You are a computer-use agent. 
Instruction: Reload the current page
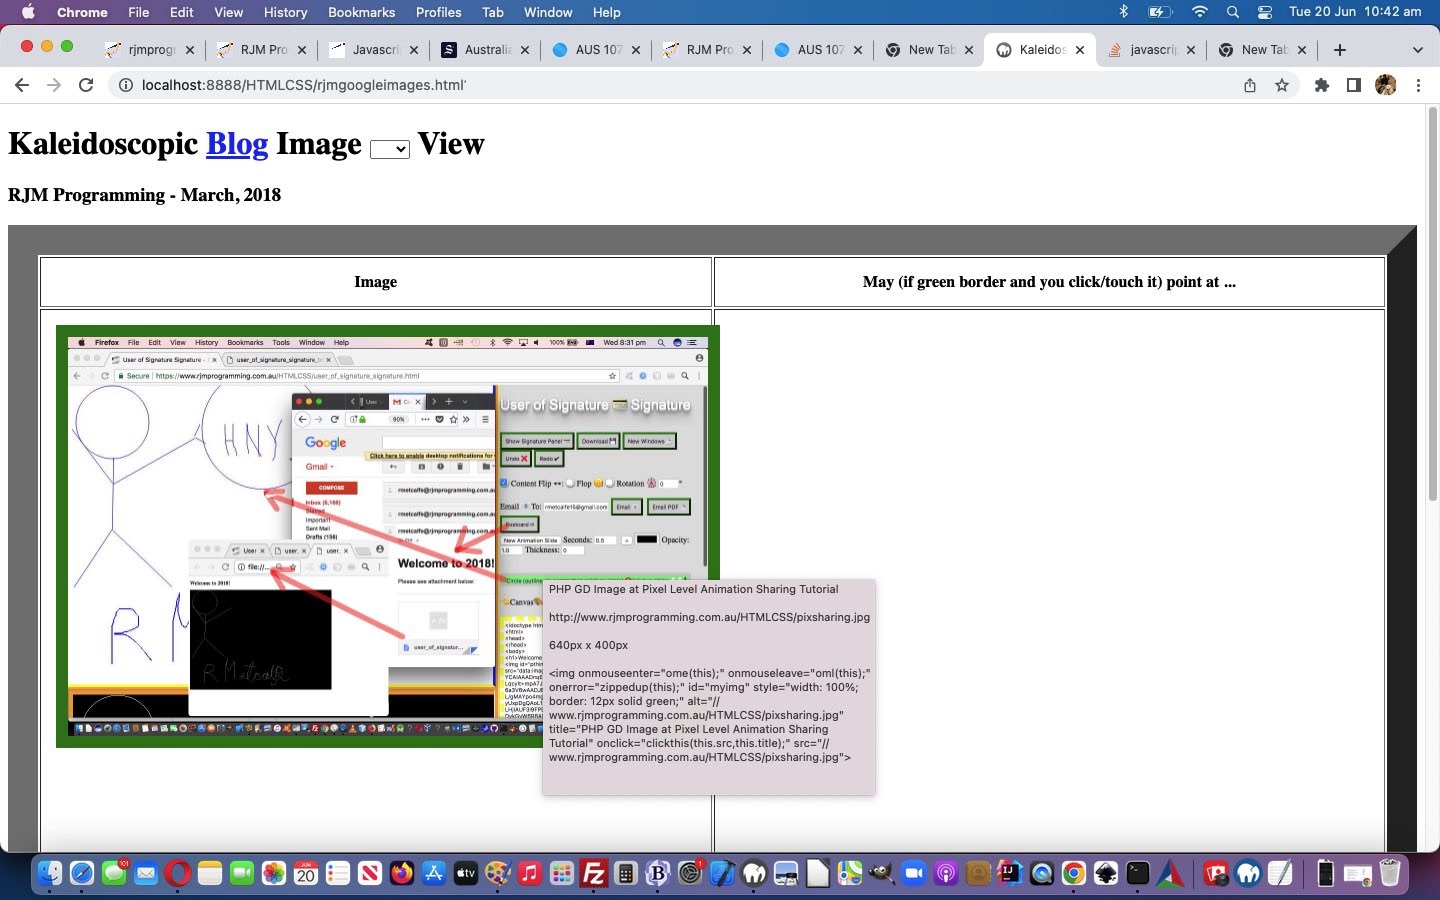(86, 85)
